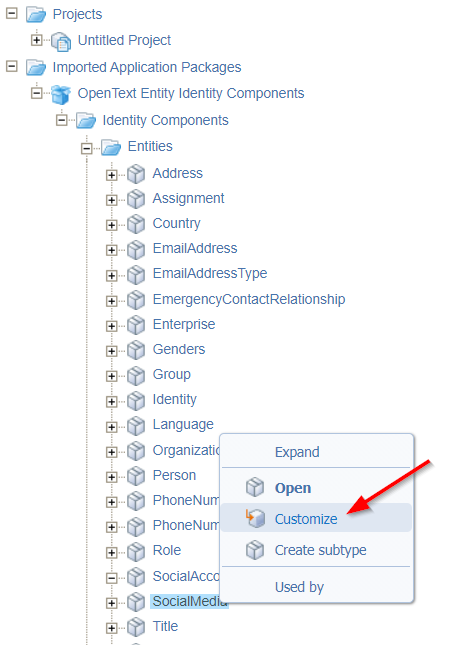455x645 pixels.
Task: Collapse the Entities folder node
Action: coord(87,148)
